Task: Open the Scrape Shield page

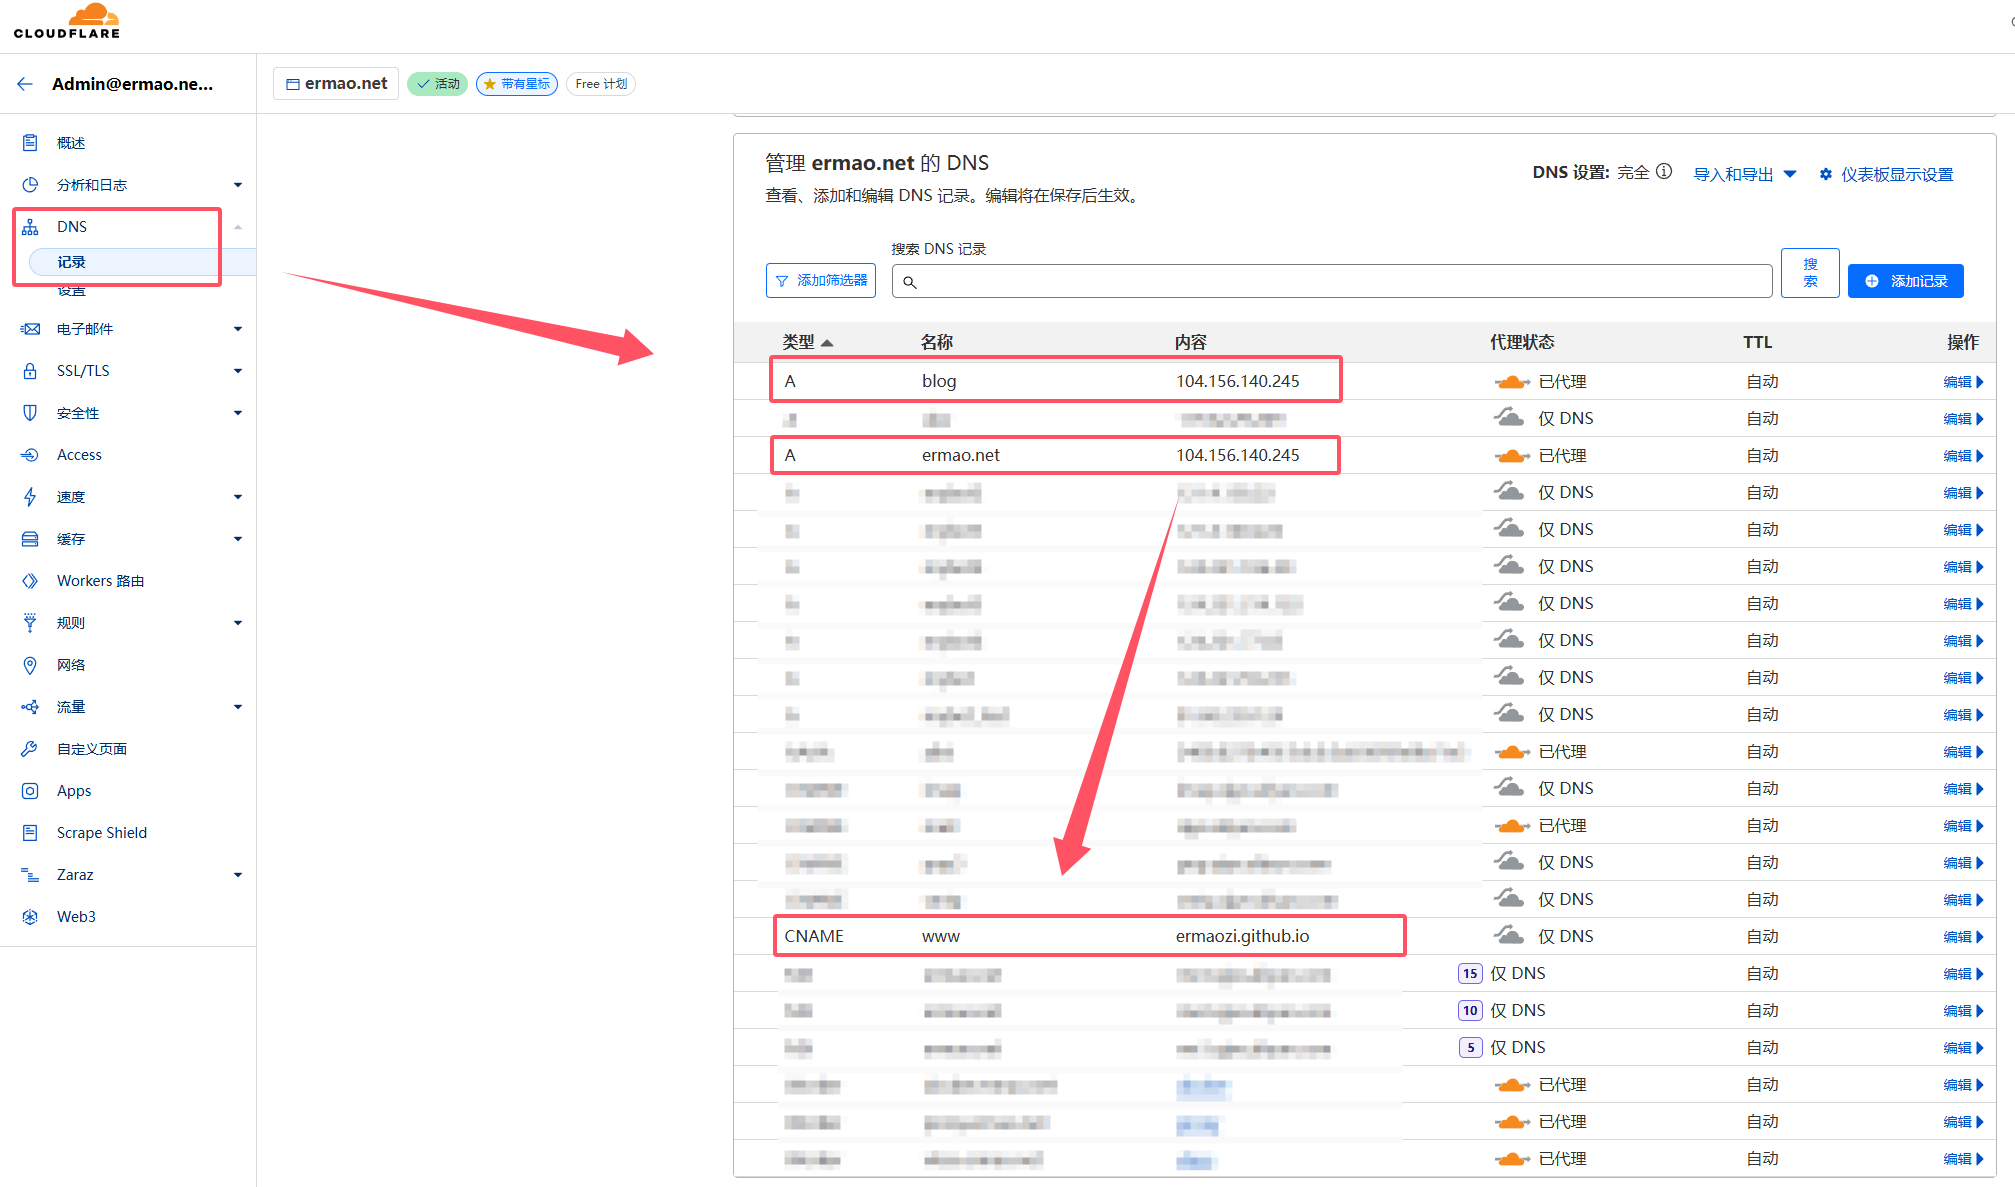Action: click(x=101, y=833)
